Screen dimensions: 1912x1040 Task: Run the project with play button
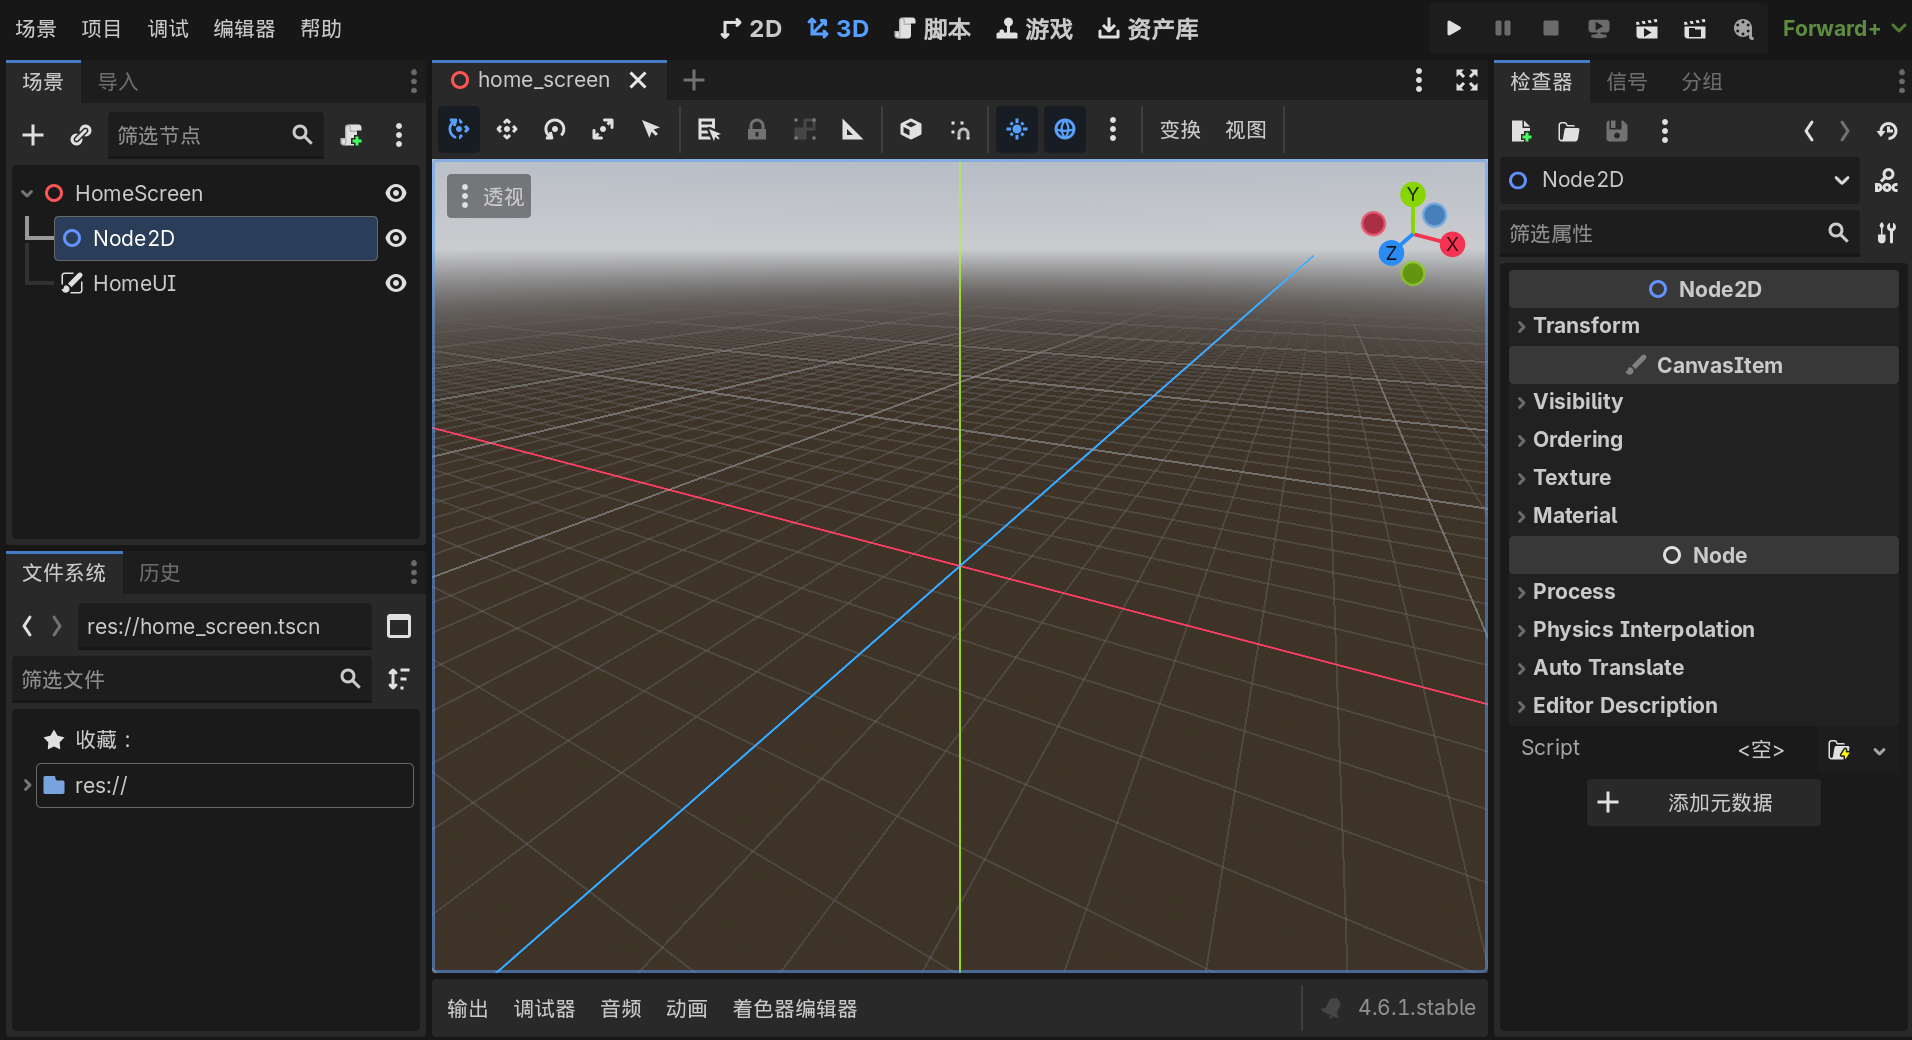(x=1454, y=28)
